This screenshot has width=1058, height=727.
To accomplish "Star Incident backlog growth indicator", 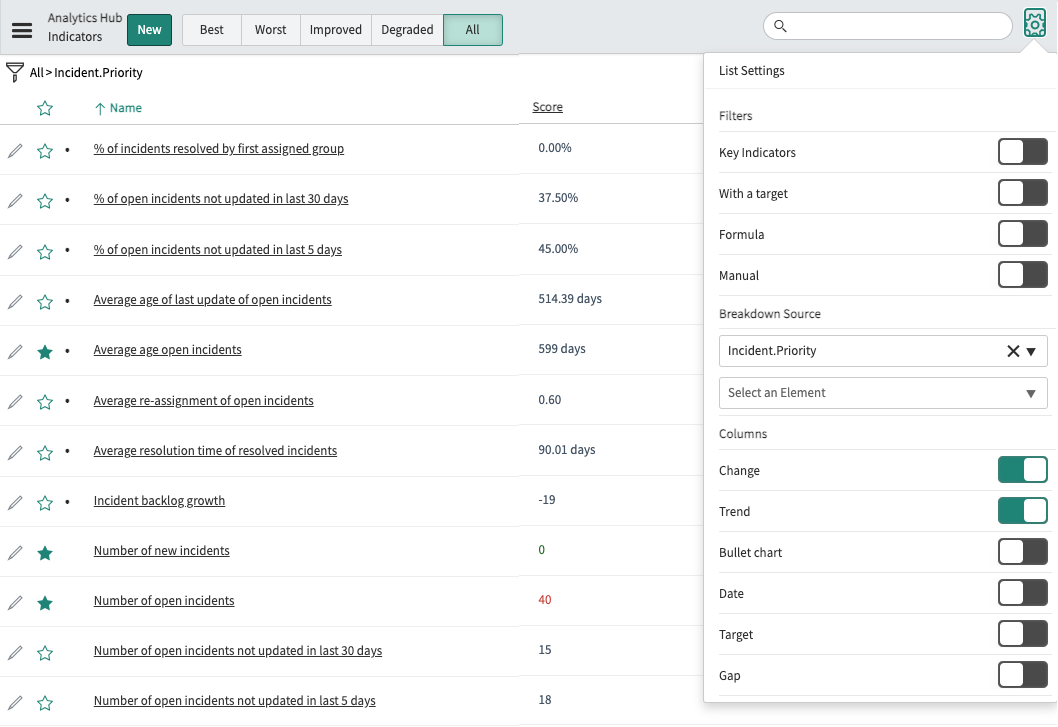I will (45, 503).
